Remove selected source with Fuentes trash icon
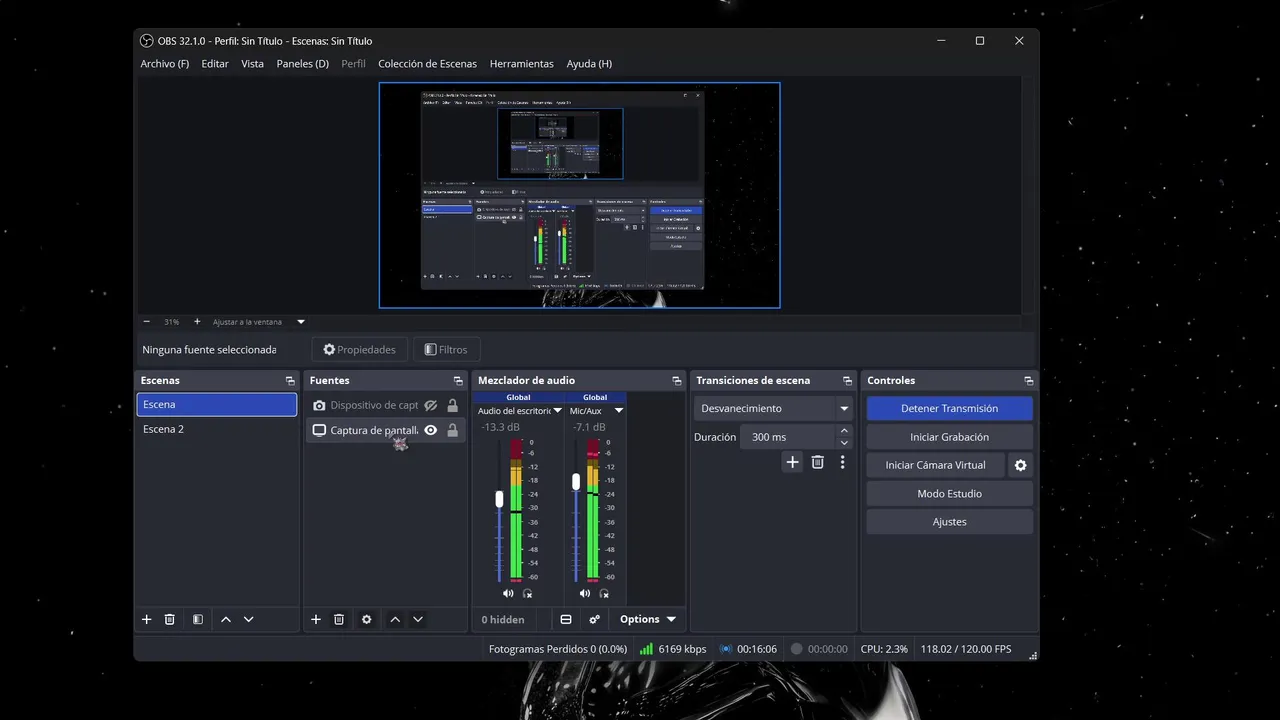Screen dimensions: 1280x720 click(339, 619)
